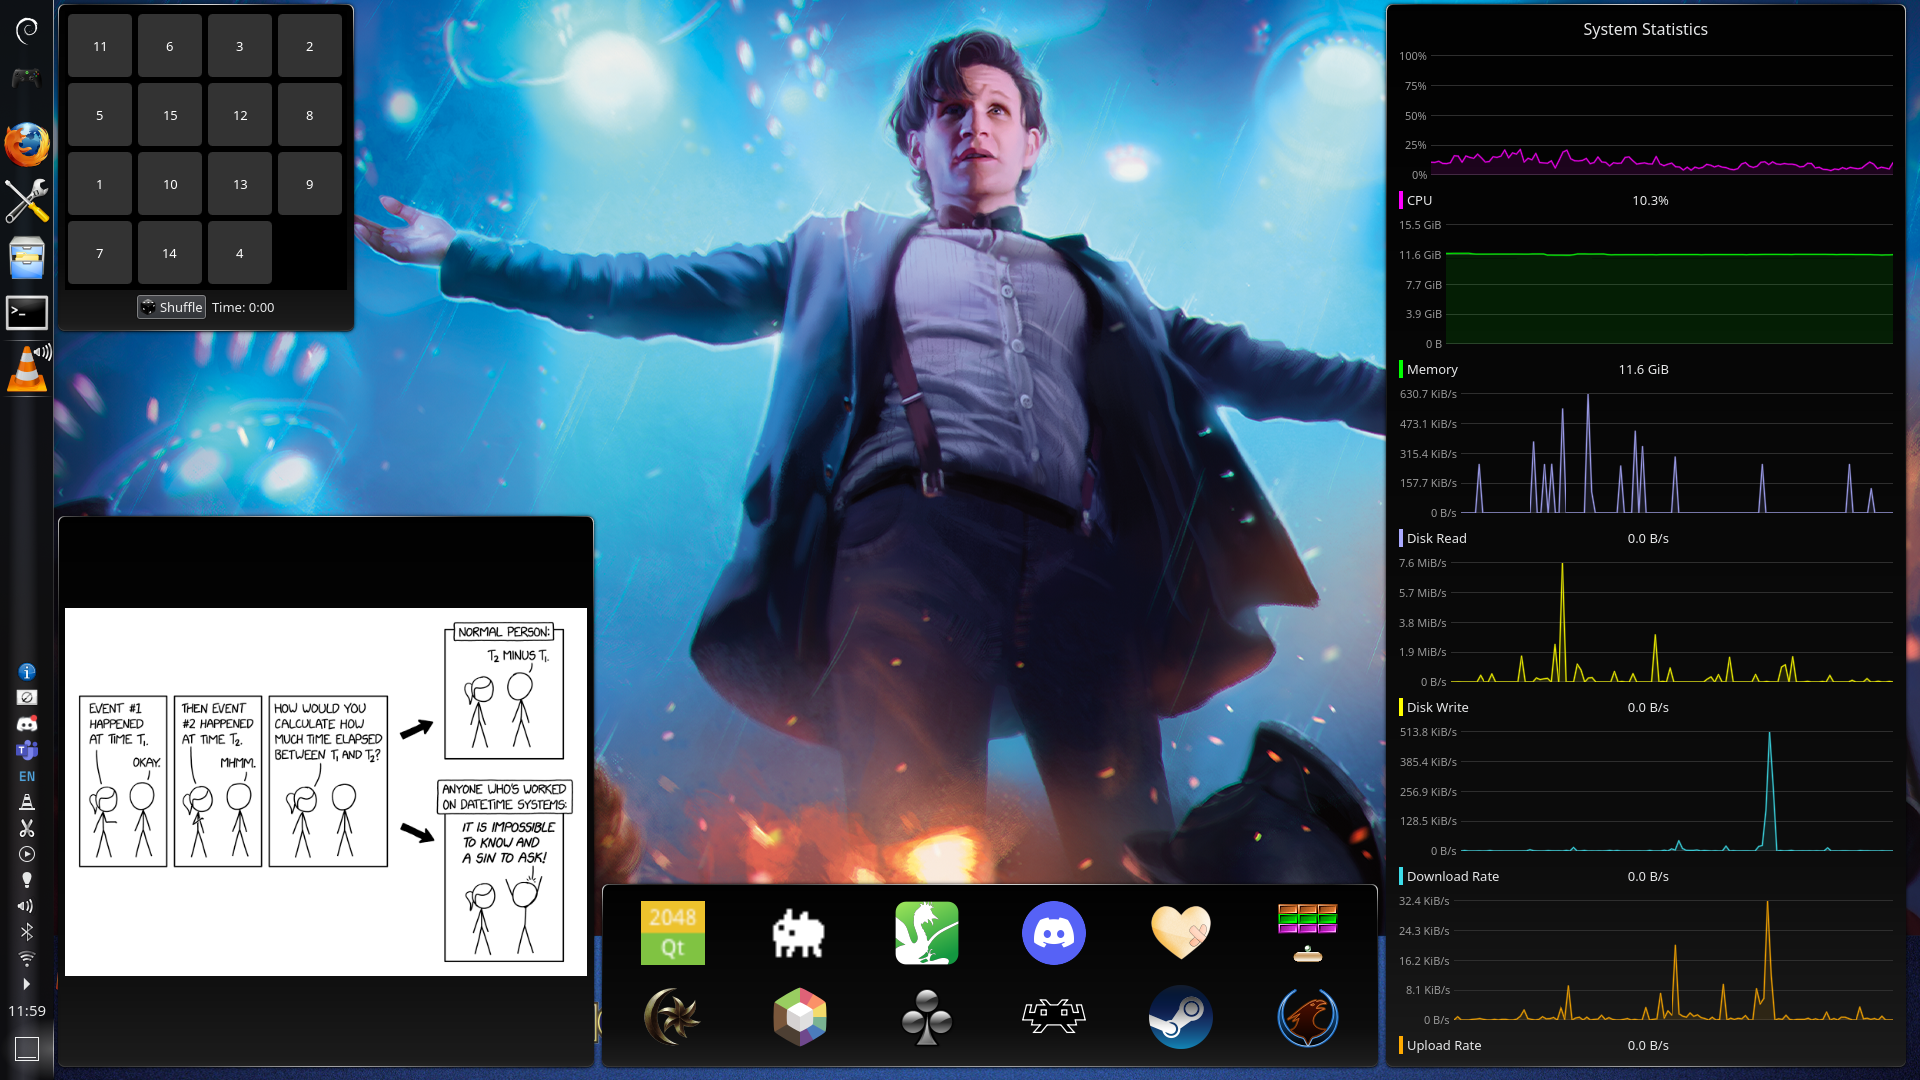Open the scissors clipboard tray icon
Screen dimensions: 1920x1080
[27, 828]
